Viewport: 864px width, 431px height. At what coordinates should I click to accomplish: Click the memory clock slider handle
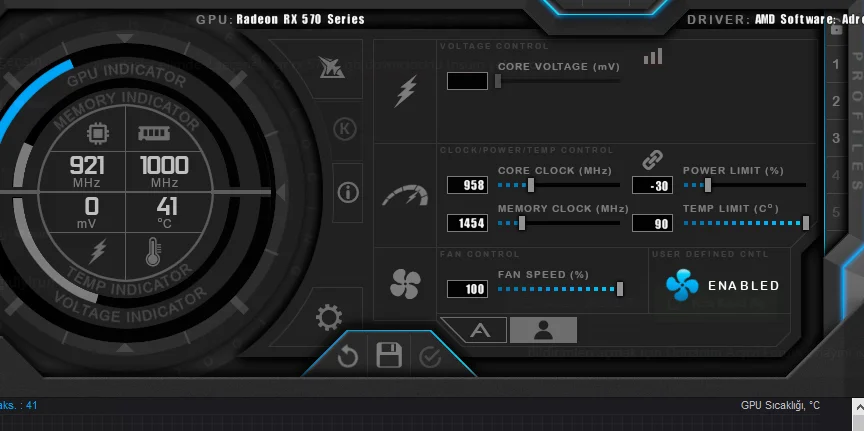[x=522, y=223]
